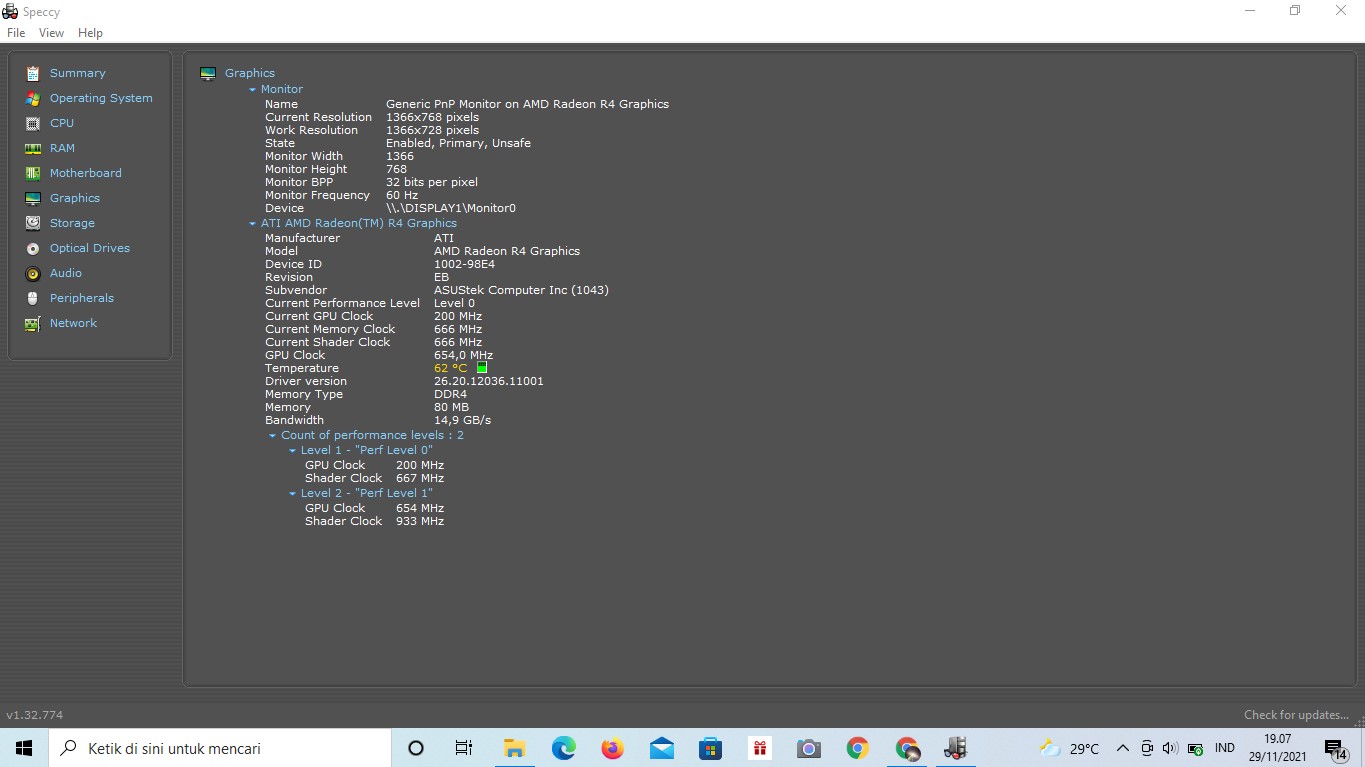Click the Windows Start button
Viewport: 1365px width, 767px height.
(24, 748)
